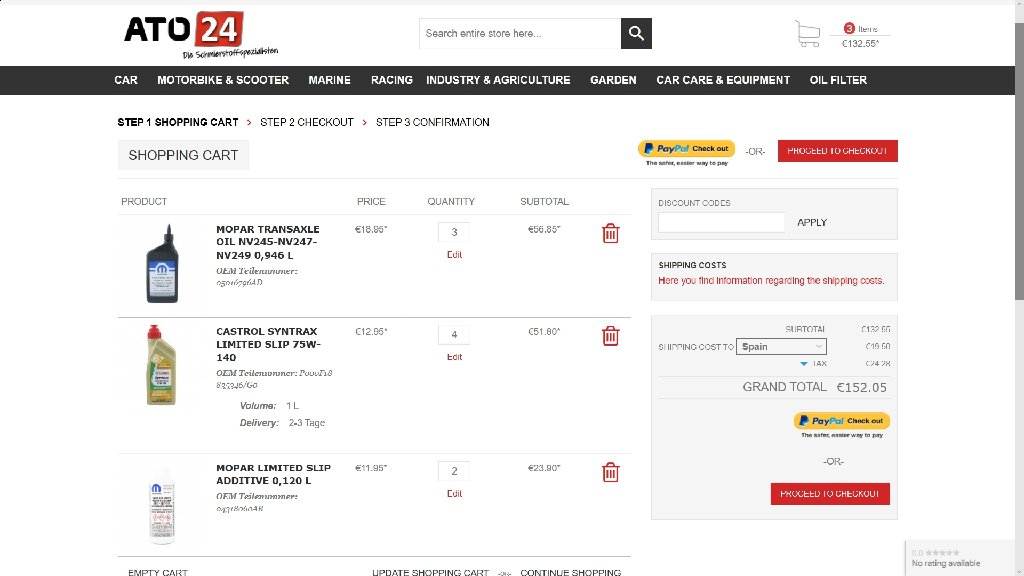Open the Marine menu
This screenshot has width=1024, height=576.
click(329, 80)
